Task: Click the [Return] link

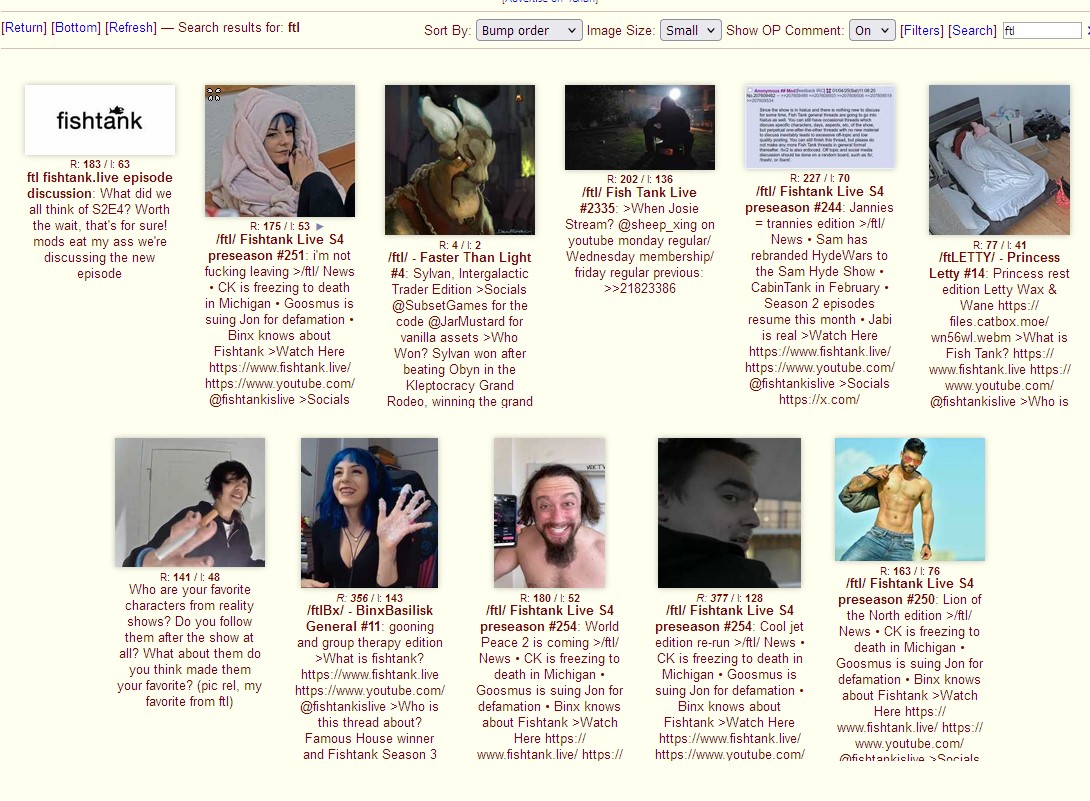Action: click(24, 28)
